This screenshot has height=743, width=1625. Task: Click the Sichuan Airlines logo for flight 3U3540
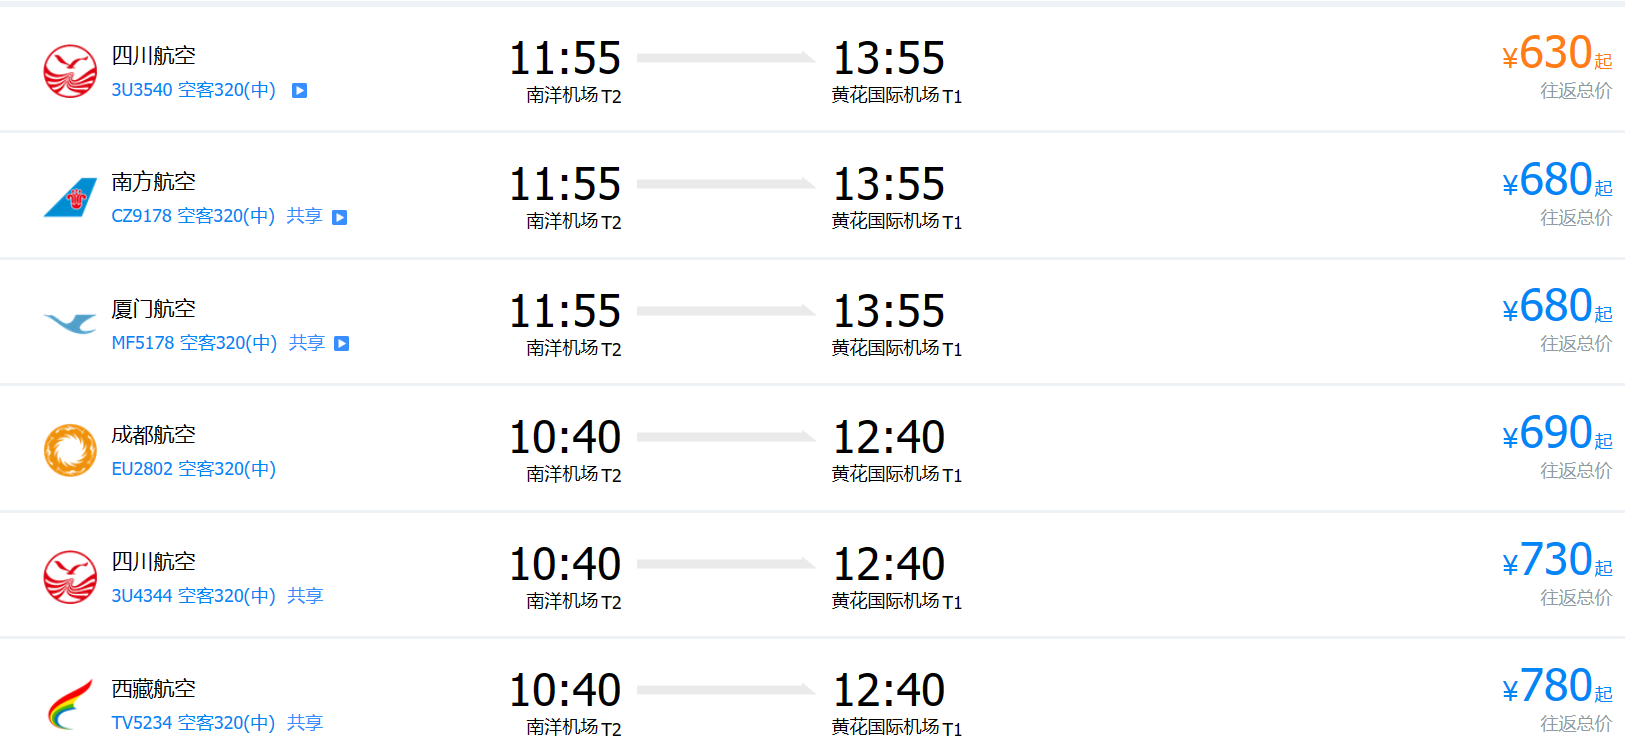coord(70,71)
